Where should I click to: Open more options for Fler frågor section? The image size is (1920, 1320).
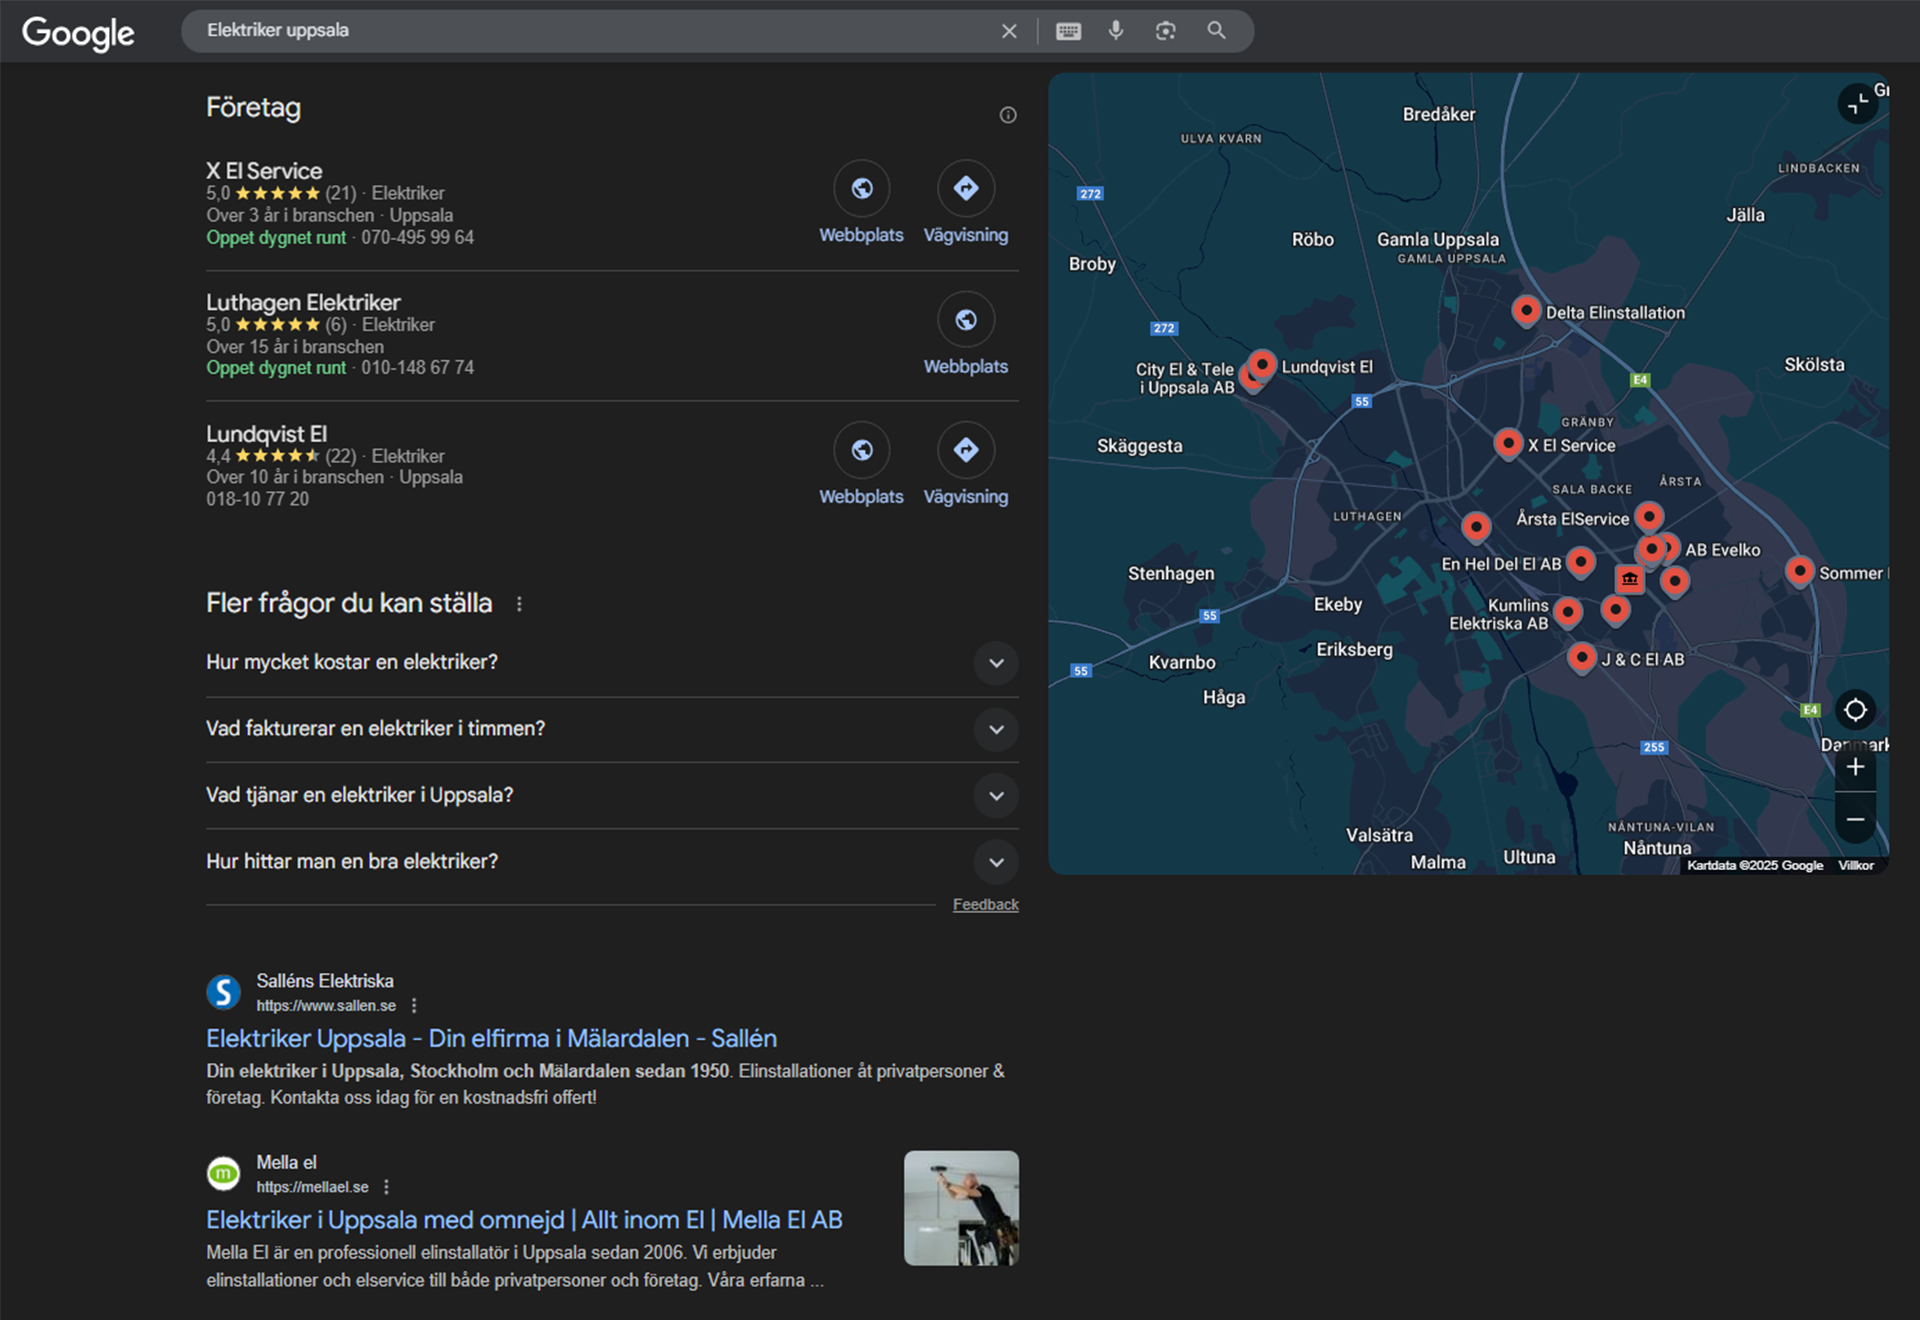tap(519, 604)
